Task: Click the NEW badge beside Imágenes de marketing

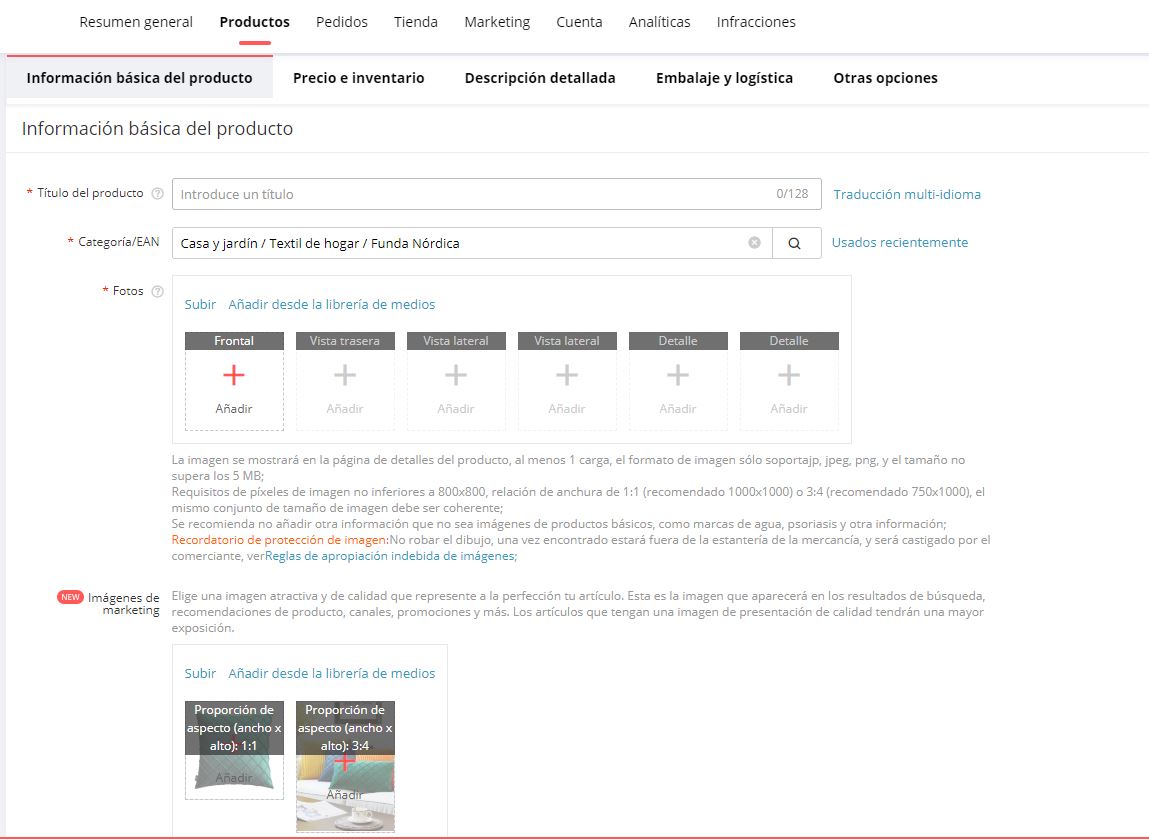Action: [70, 597]
